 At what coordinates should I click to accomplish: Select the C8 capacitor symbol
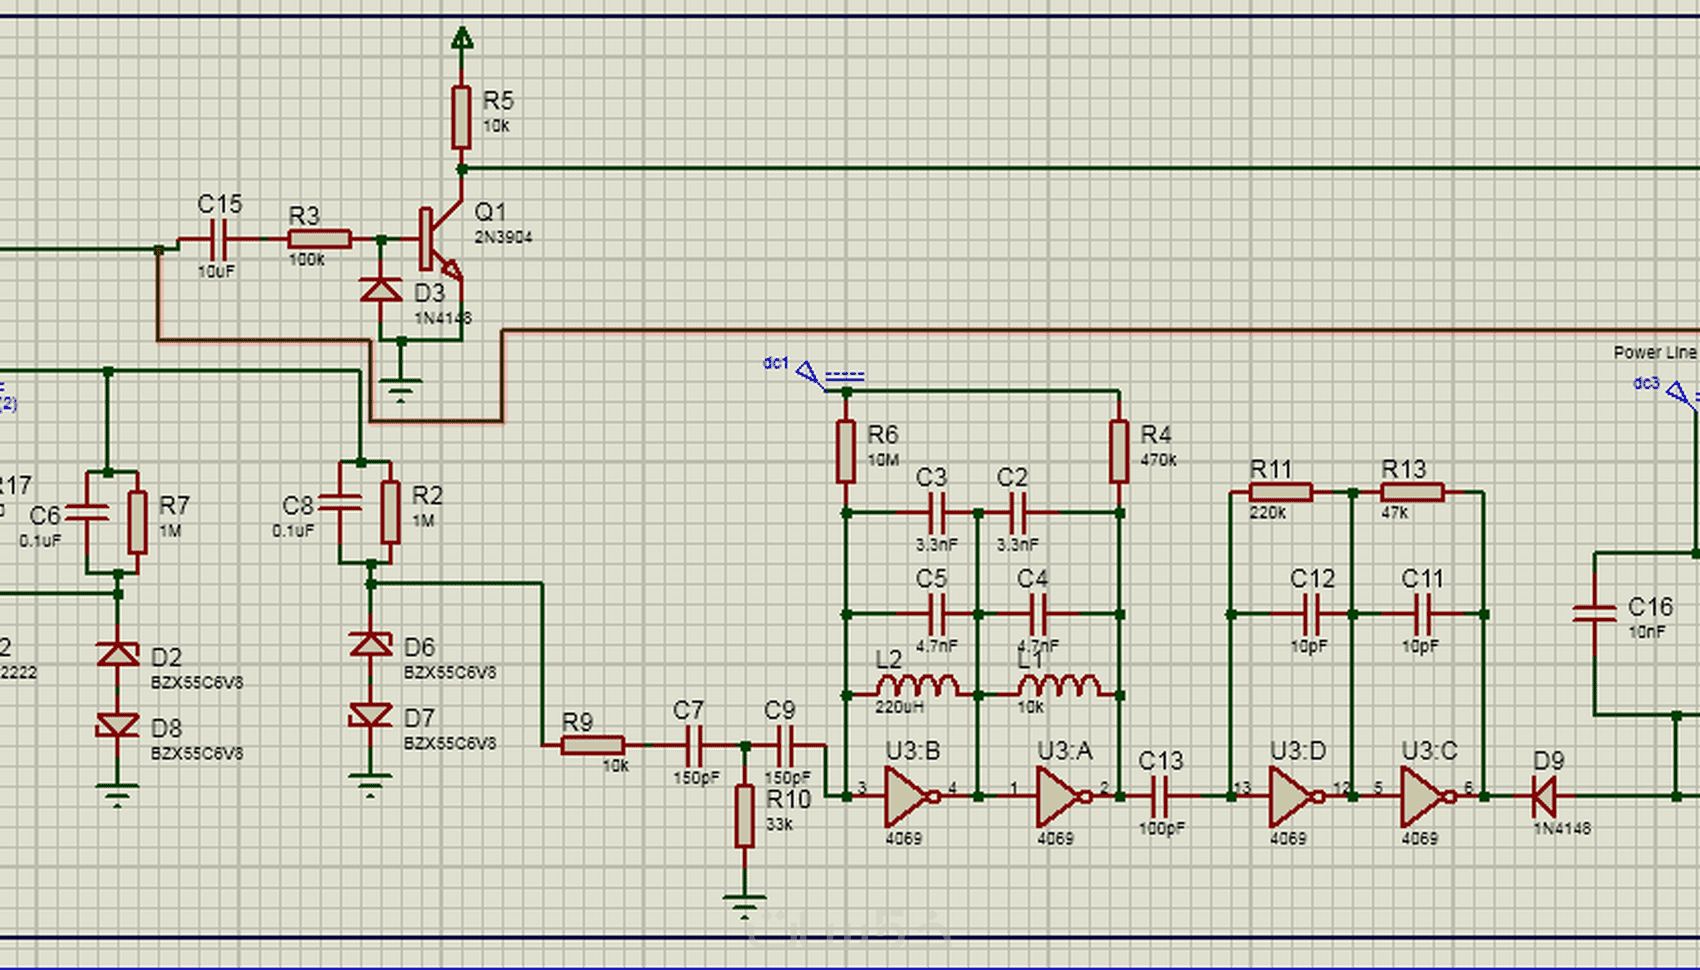(x=340, y=503)
